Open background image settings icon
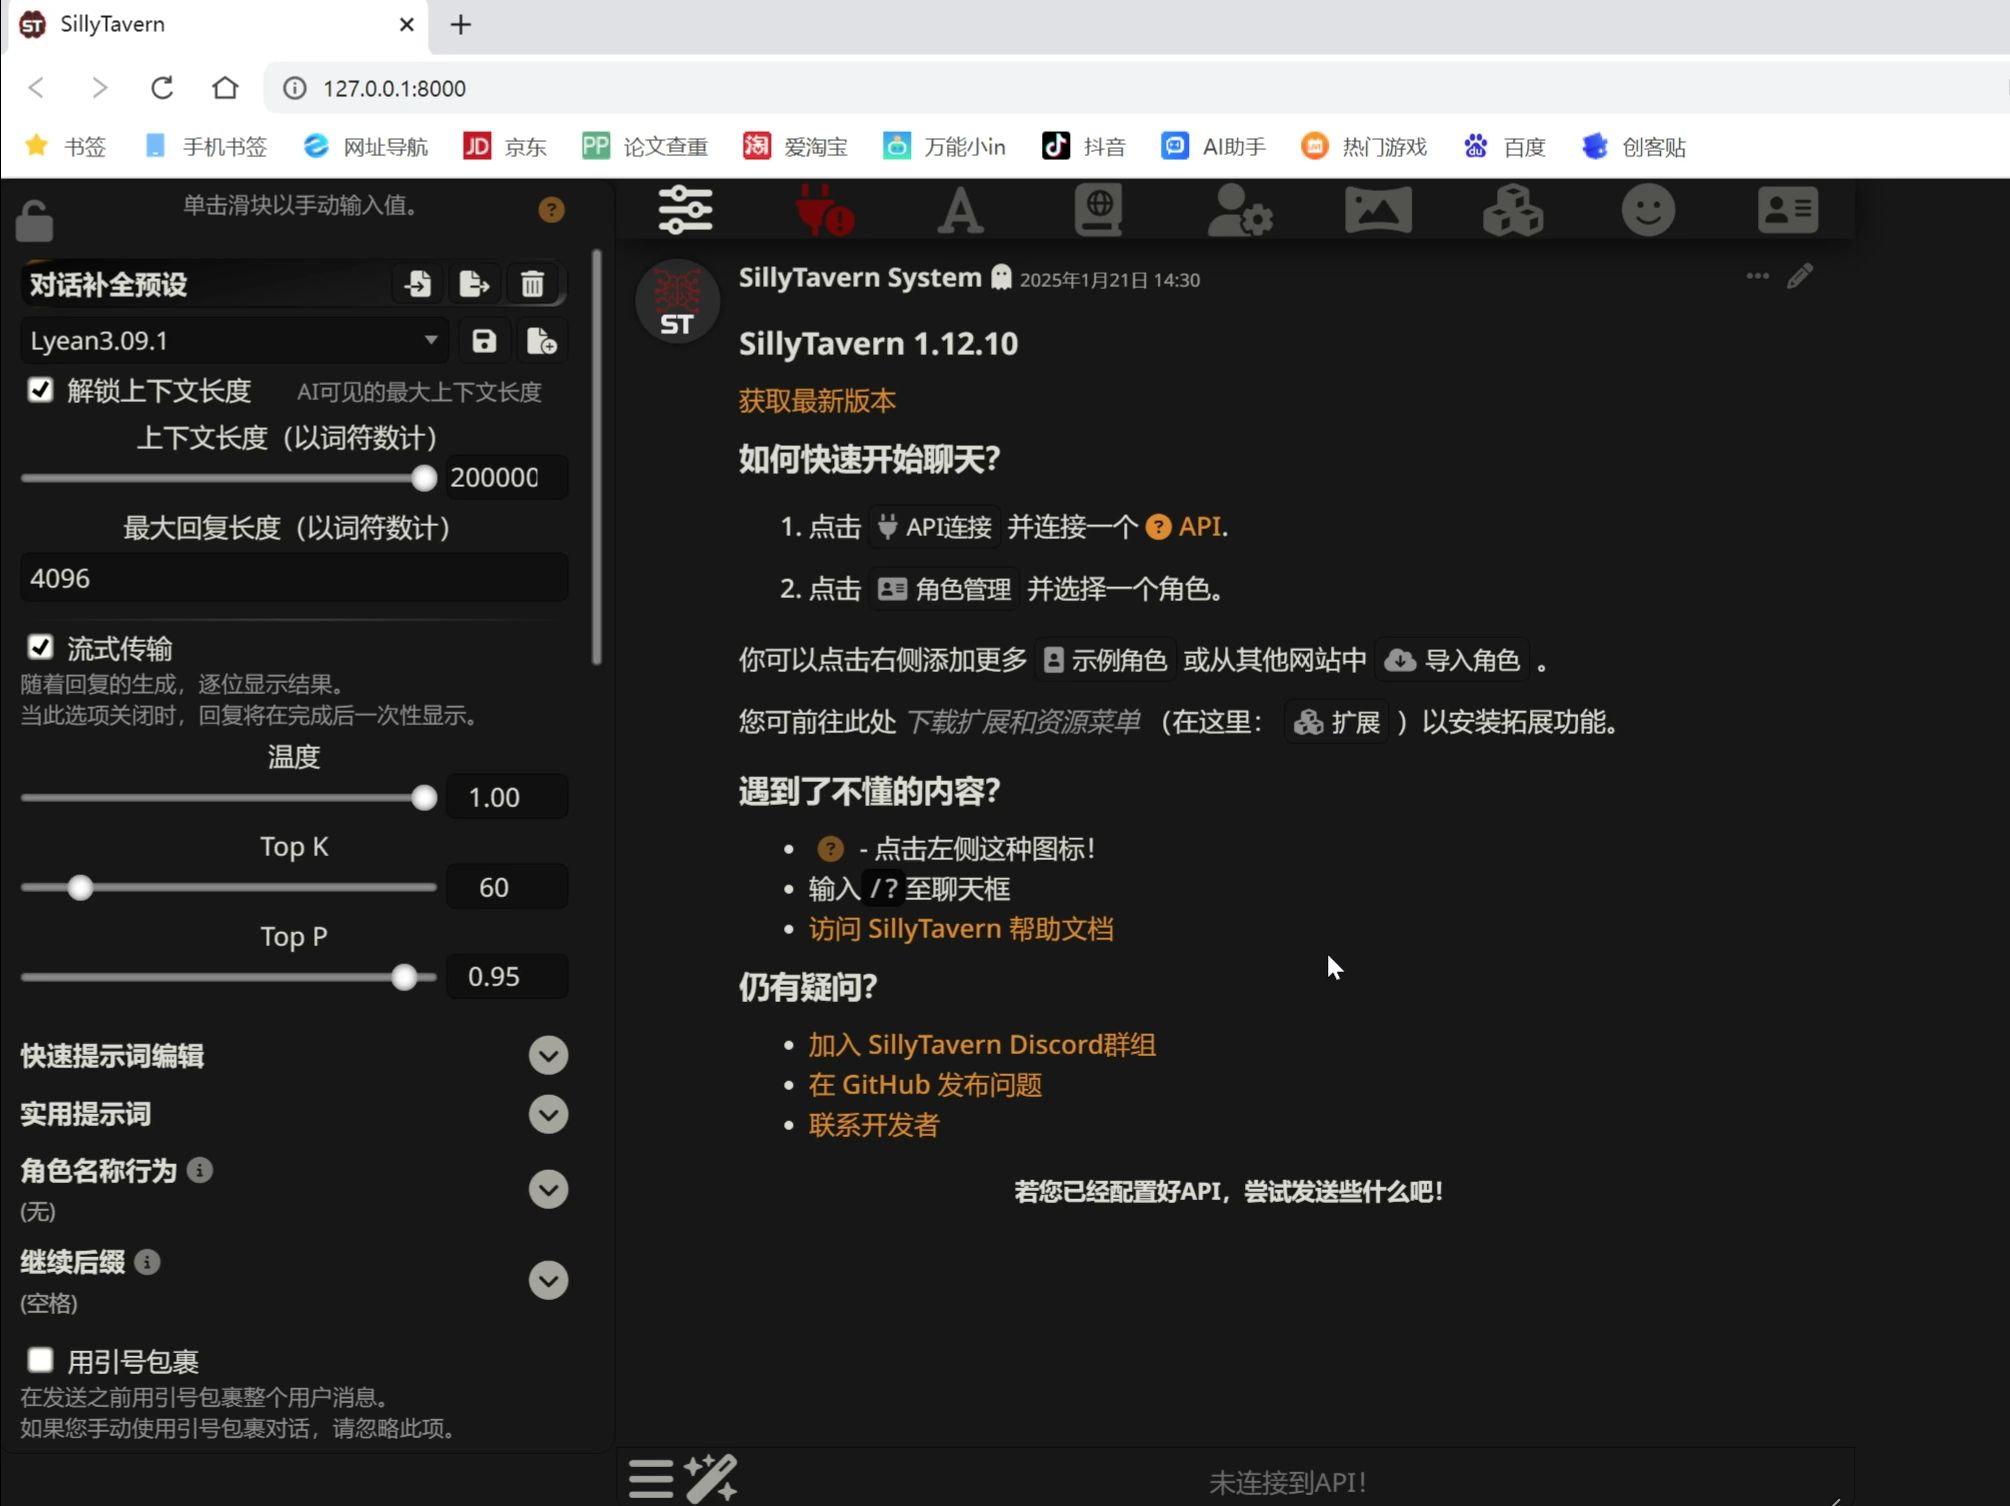The image size is (2010, 1506). (x=1378, y=210)
